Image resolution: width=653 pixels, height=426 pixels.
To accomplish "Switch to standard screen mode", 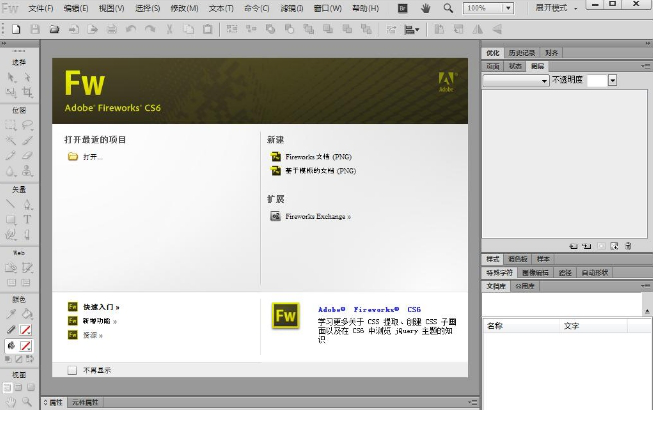I will [x=7, y=387].
